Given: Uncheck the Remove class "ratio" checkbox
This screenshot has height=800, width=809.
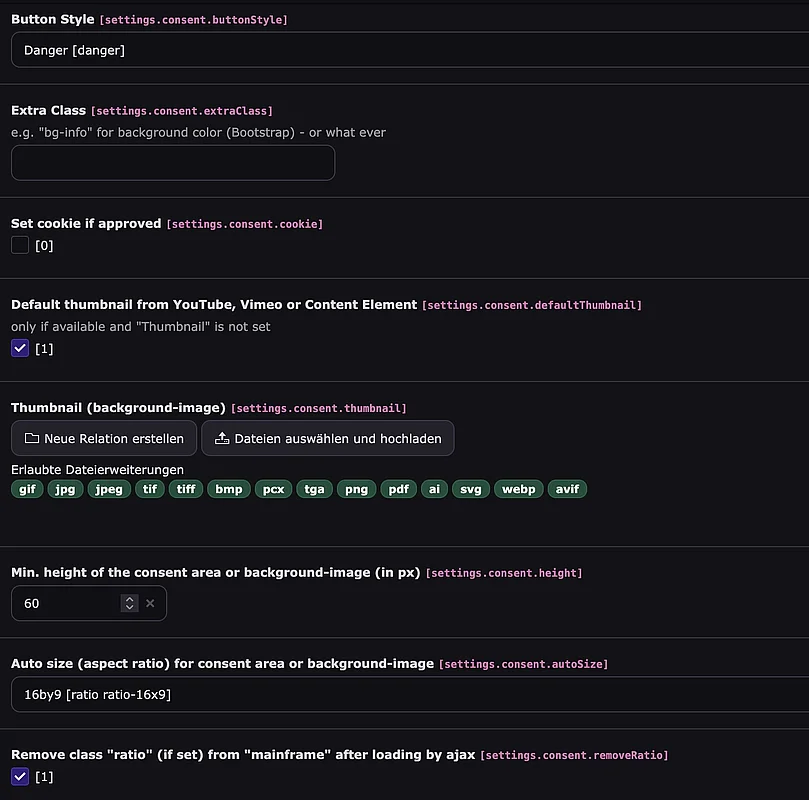Looking at the screenshot, I should tap(20, 776).
